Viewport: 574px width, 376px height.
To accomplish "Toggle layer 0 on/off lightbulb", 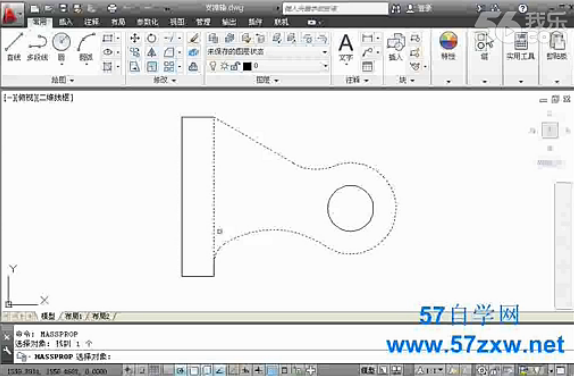I will (x=213, y=66).
